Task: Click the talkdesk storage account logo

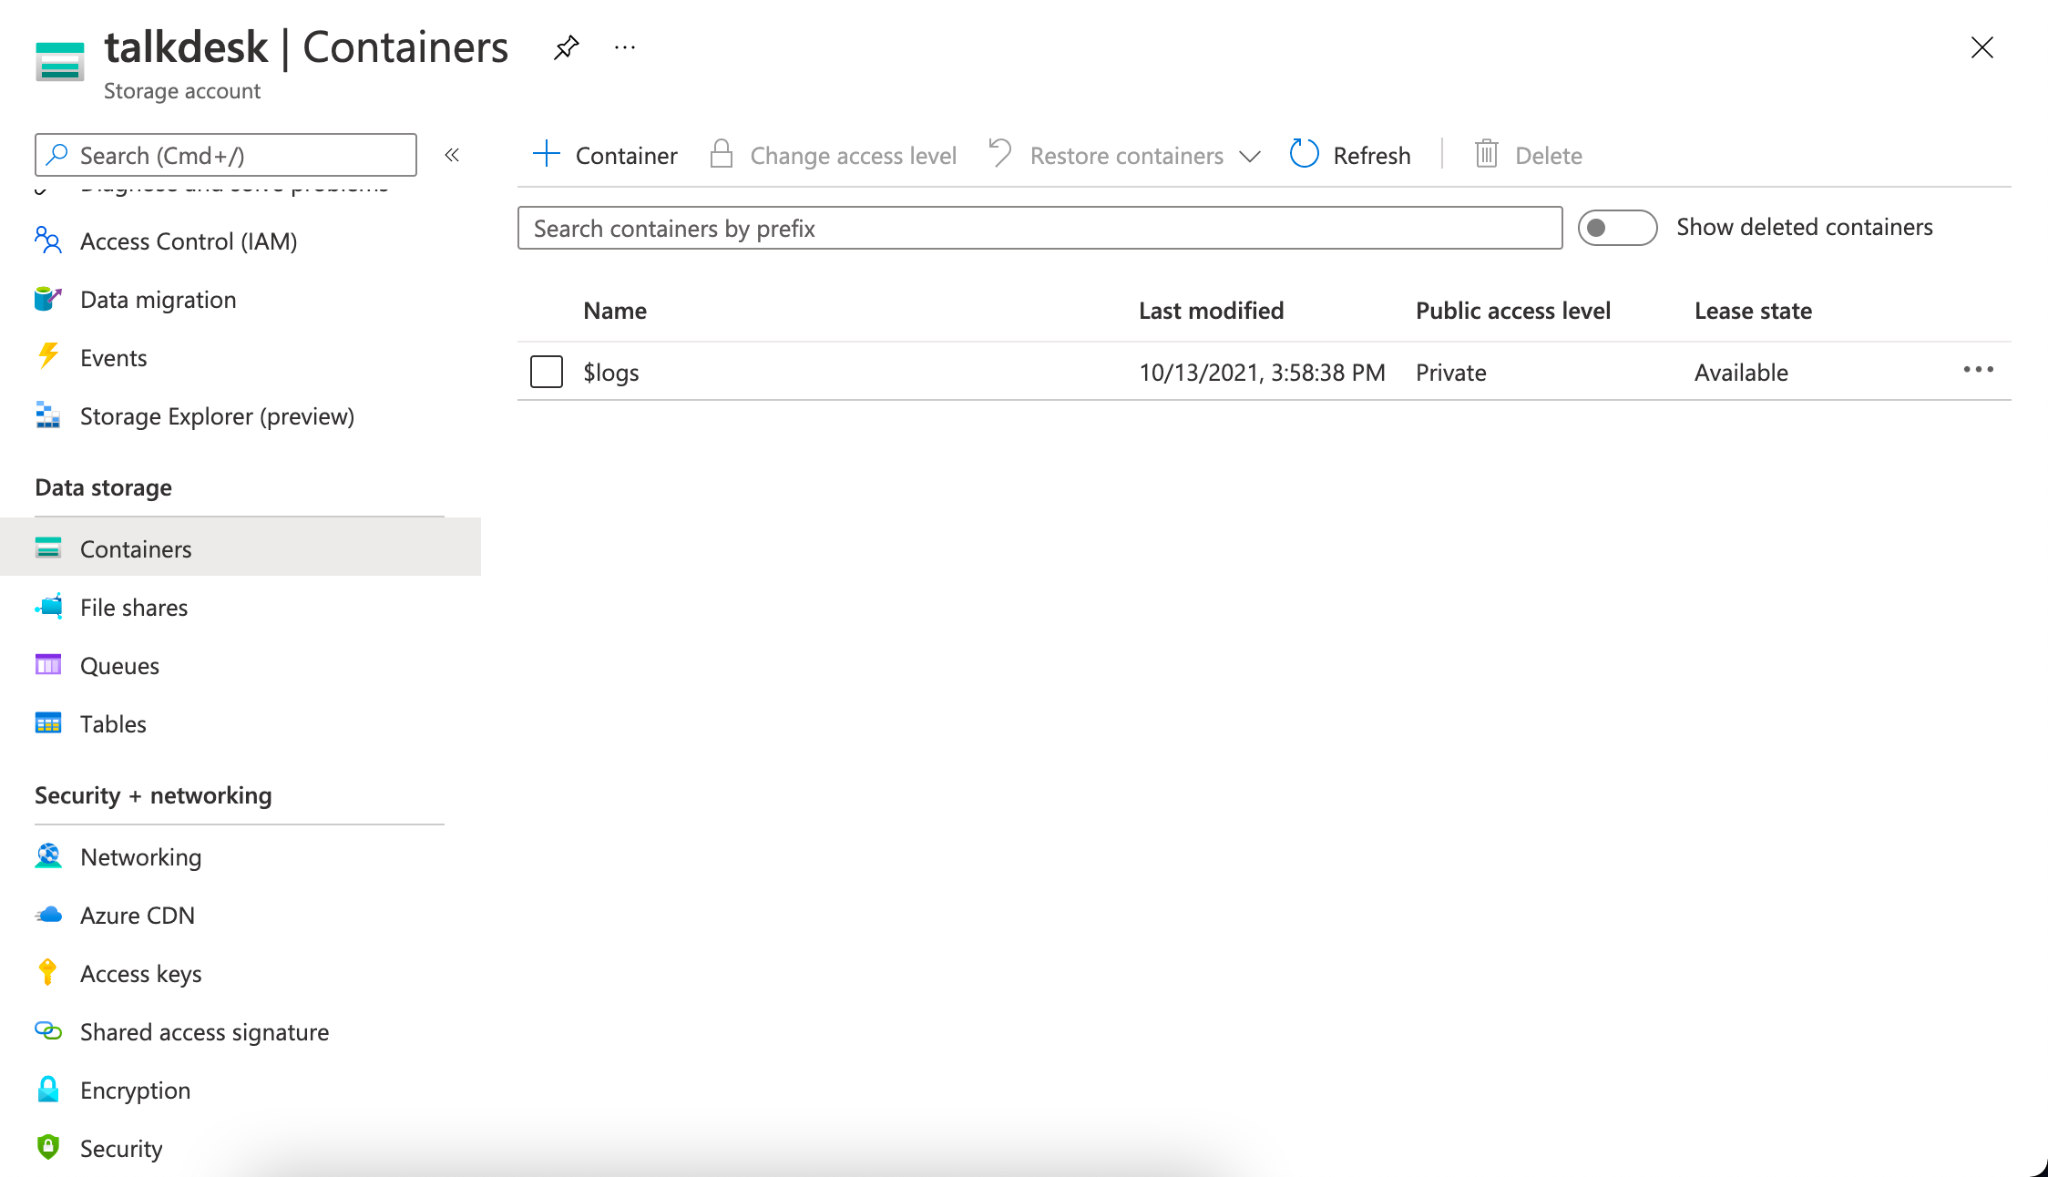Action: pyautogui.click(x=60, y=60)
